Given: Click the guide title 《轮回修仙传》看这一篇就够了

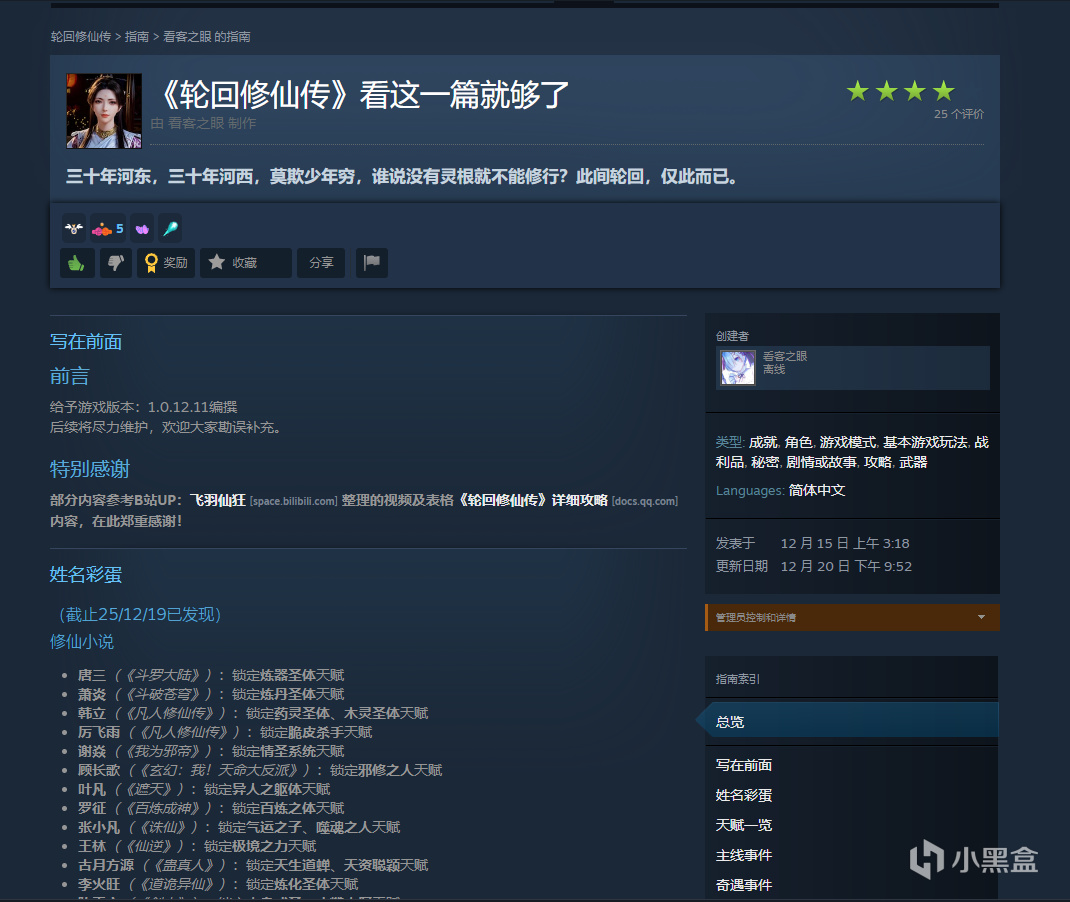Looking at the screenshot, I should pyautogui.click(x=364, y=95).
